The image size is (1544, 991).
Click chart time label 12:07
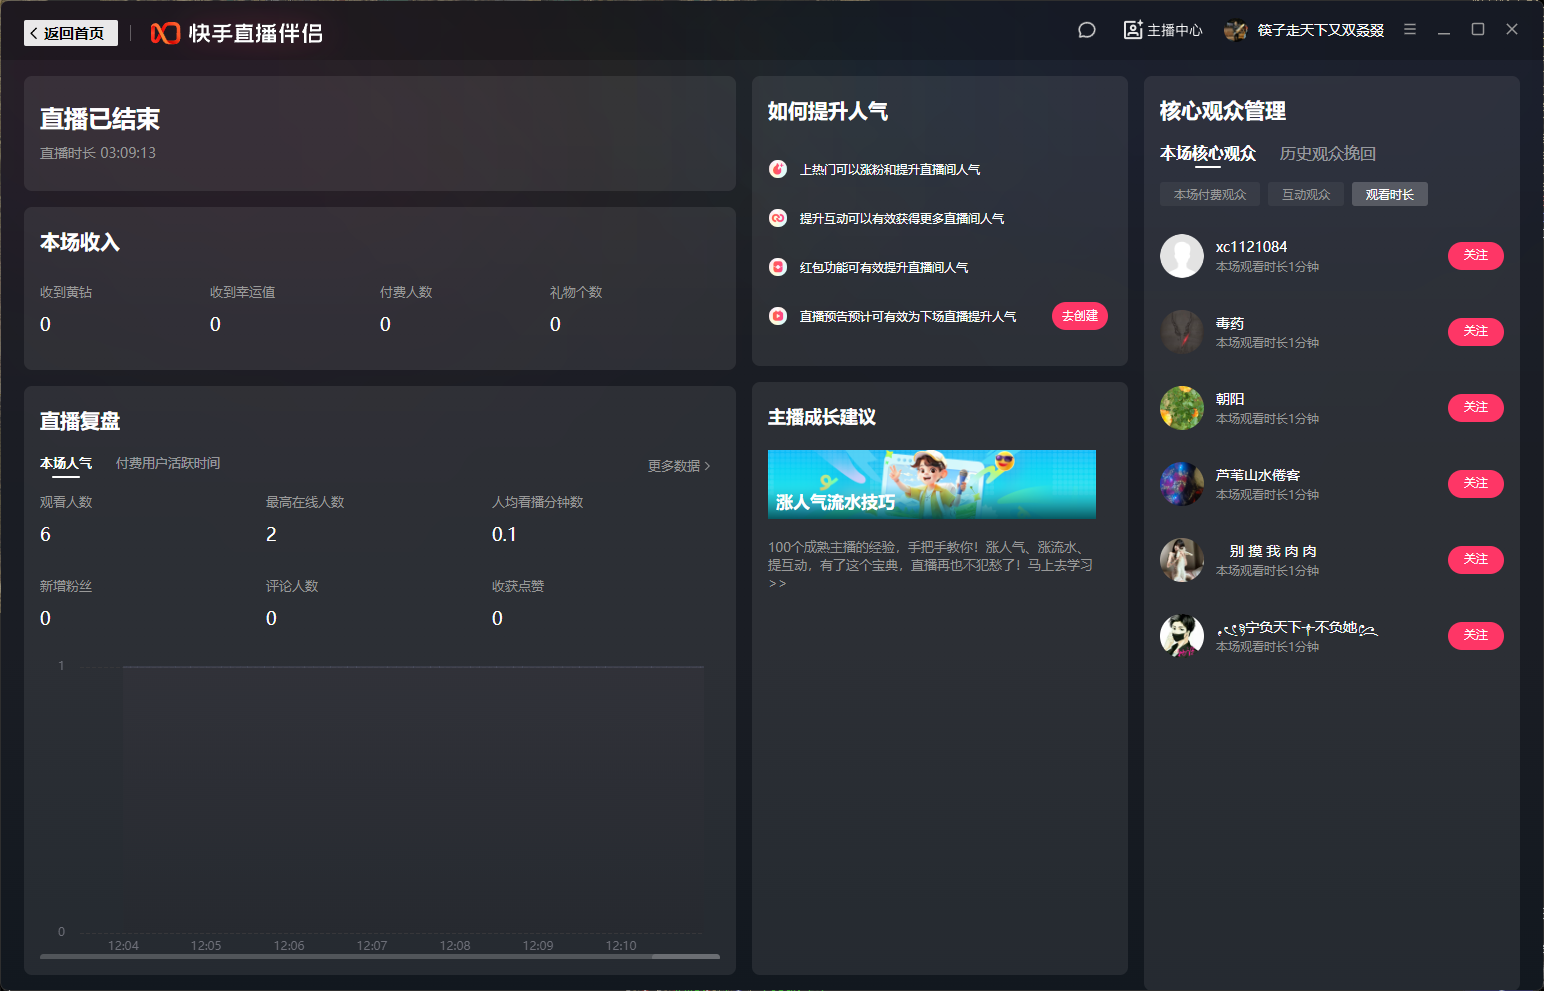pos(372,945)
